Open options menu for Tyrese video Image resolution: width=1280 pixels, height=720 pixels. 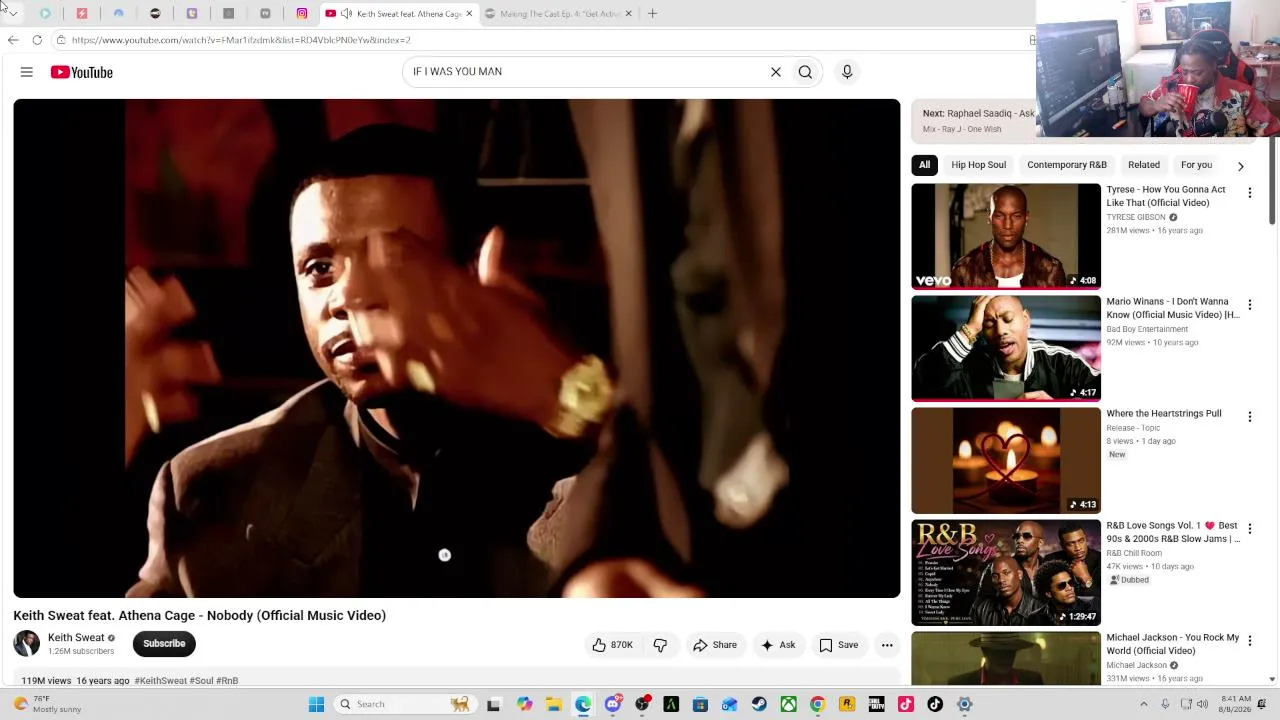(x=1249, y=193)
